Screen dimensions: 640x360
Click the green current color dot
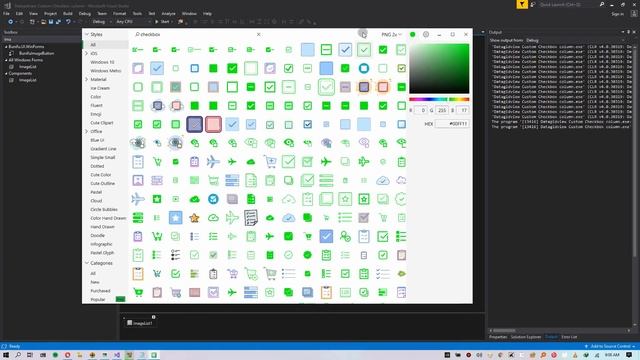(413, 35)
